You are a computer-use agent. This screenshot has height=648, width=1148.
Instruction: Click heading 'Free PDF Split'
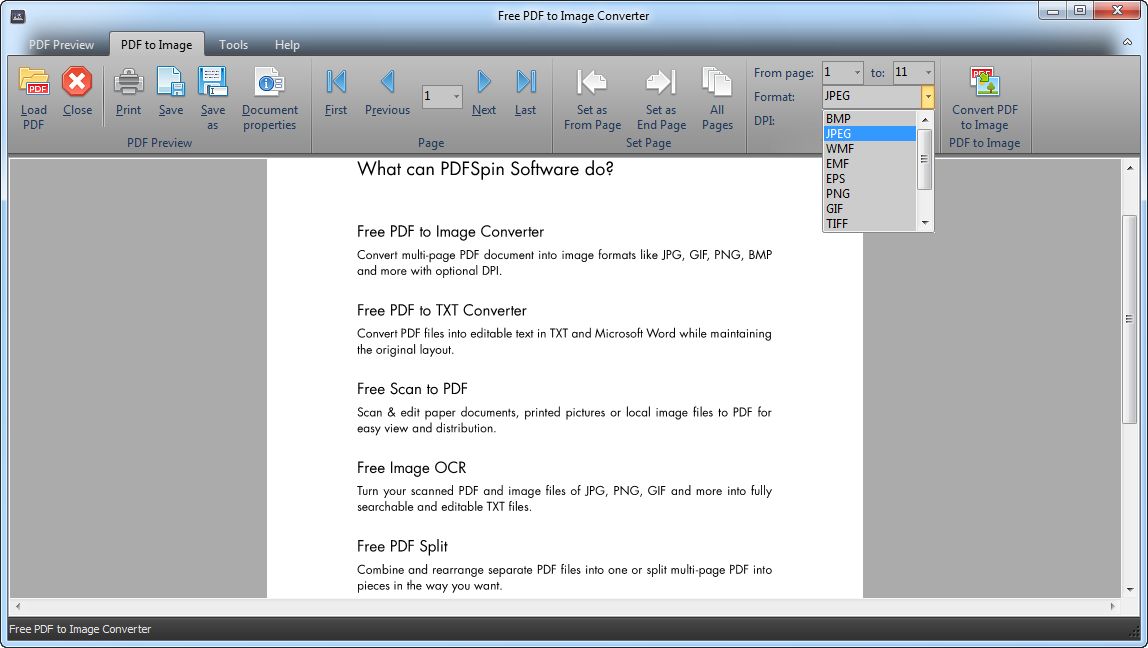click(402, 546)
